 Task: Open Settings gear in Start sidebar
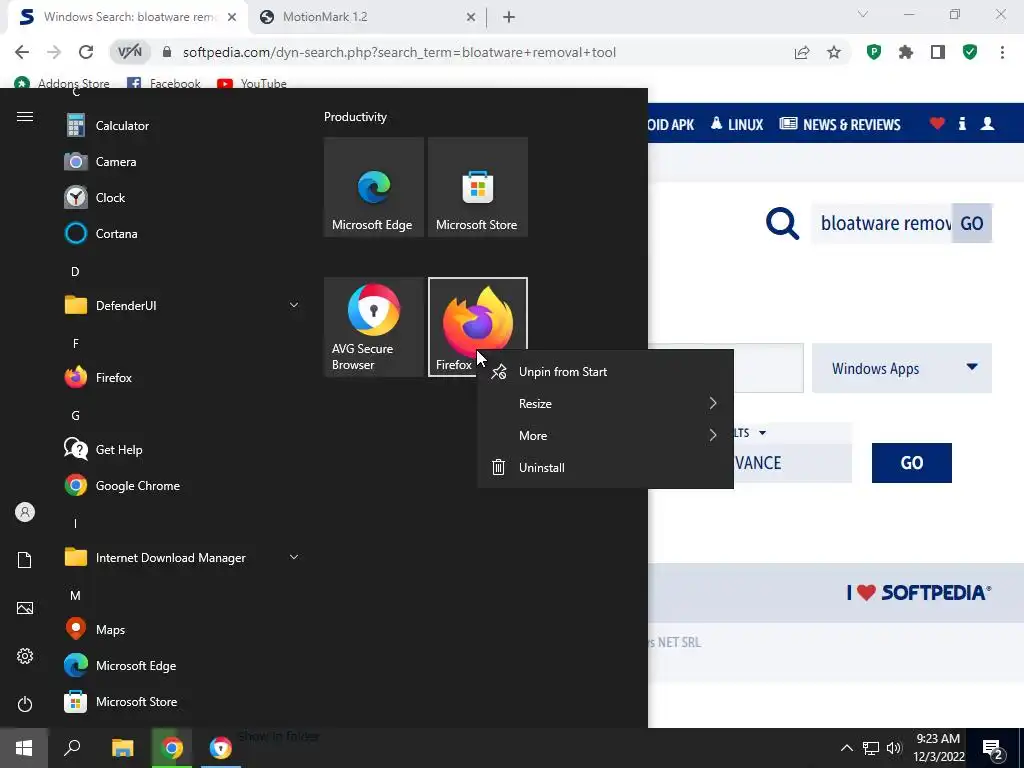pos(25,656)
